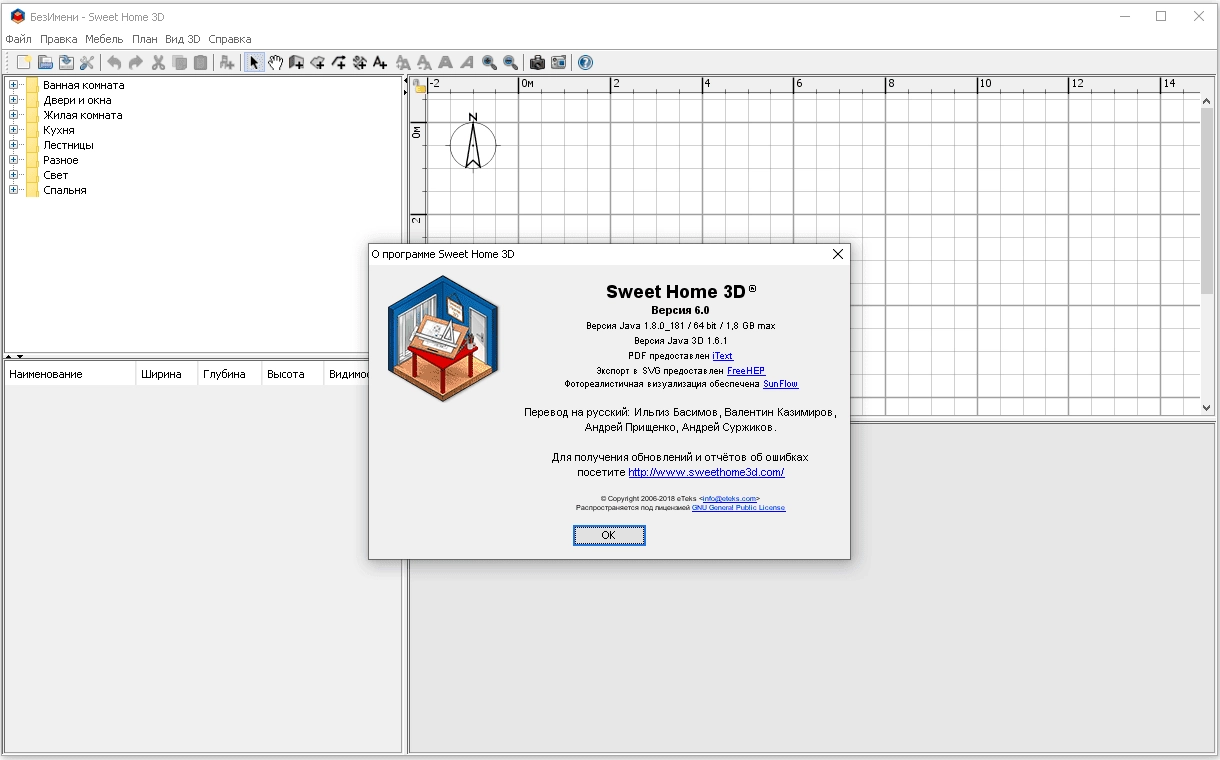The height and width of the screenshot is (760, 1220).
Task: Expand the Жилая комната category
Action: tap(14, 115)
